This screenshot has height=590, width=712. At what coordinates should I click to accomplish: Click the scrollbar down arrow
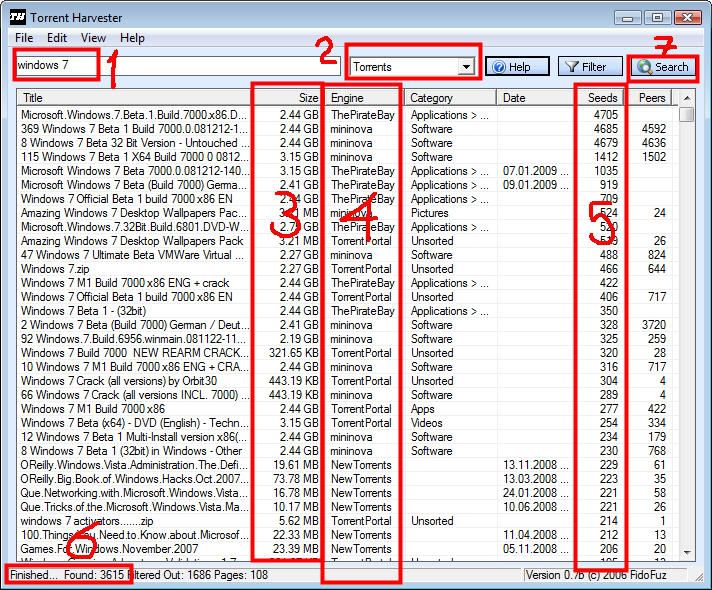click(687, 552)
